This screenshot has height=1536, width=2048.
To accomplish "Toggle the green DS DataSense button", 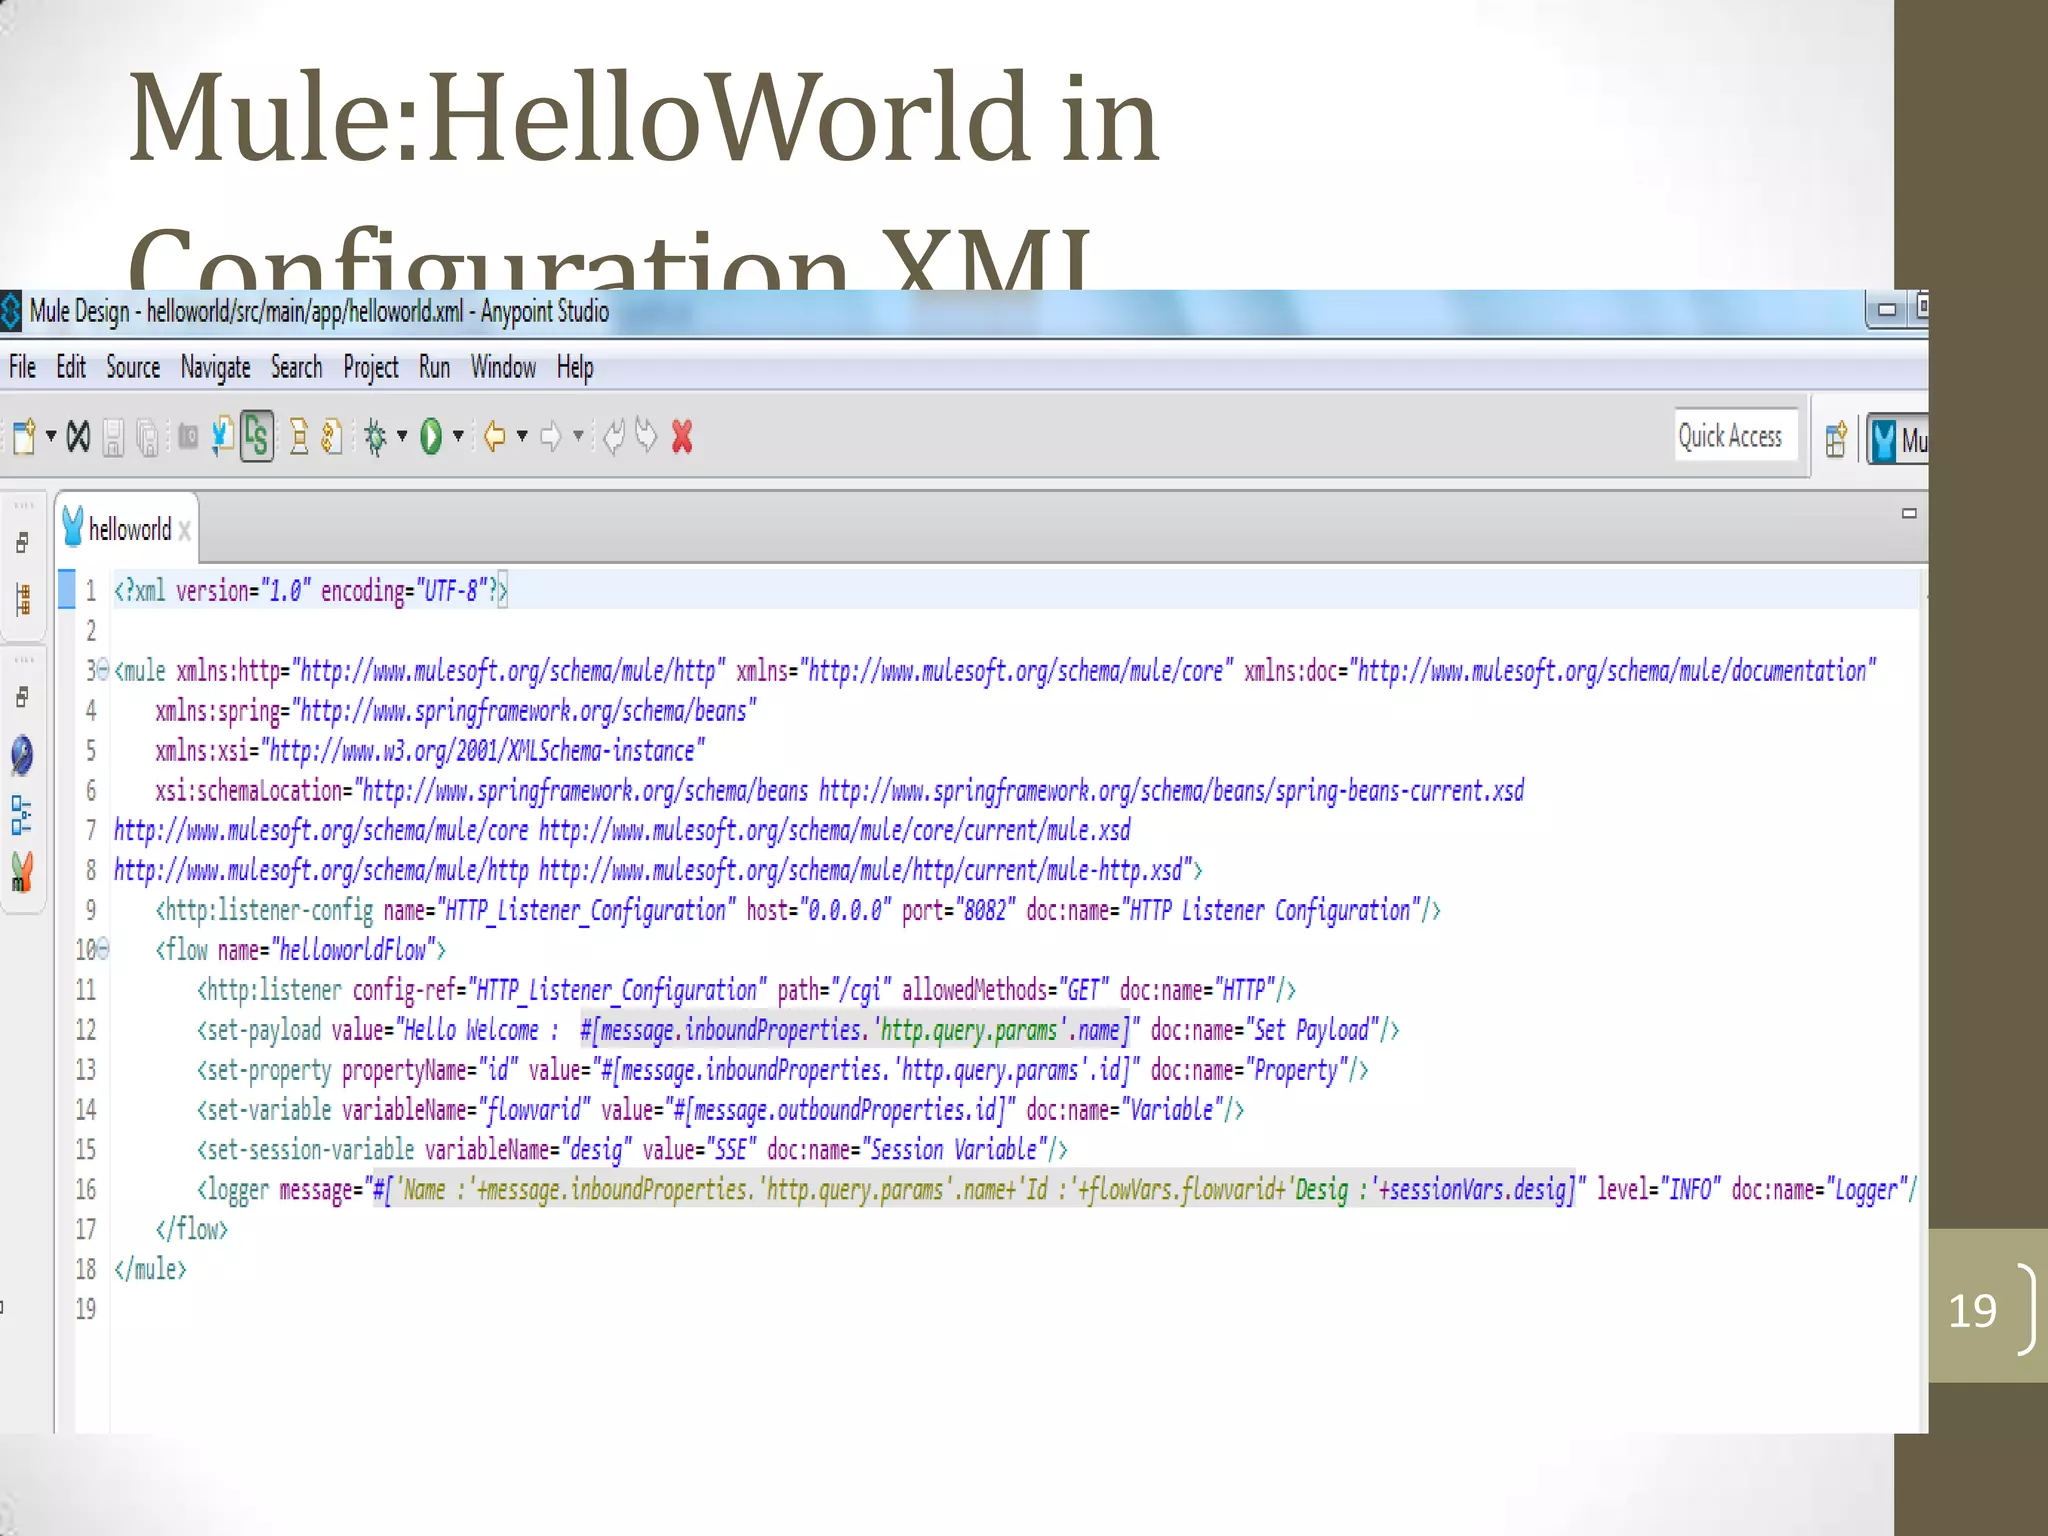I will [257, 437].
